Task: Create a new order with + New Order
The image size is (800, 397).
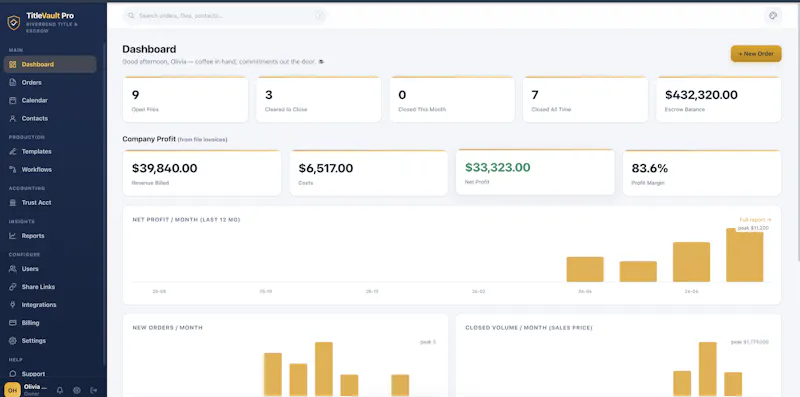Action: tap(756, 54)
